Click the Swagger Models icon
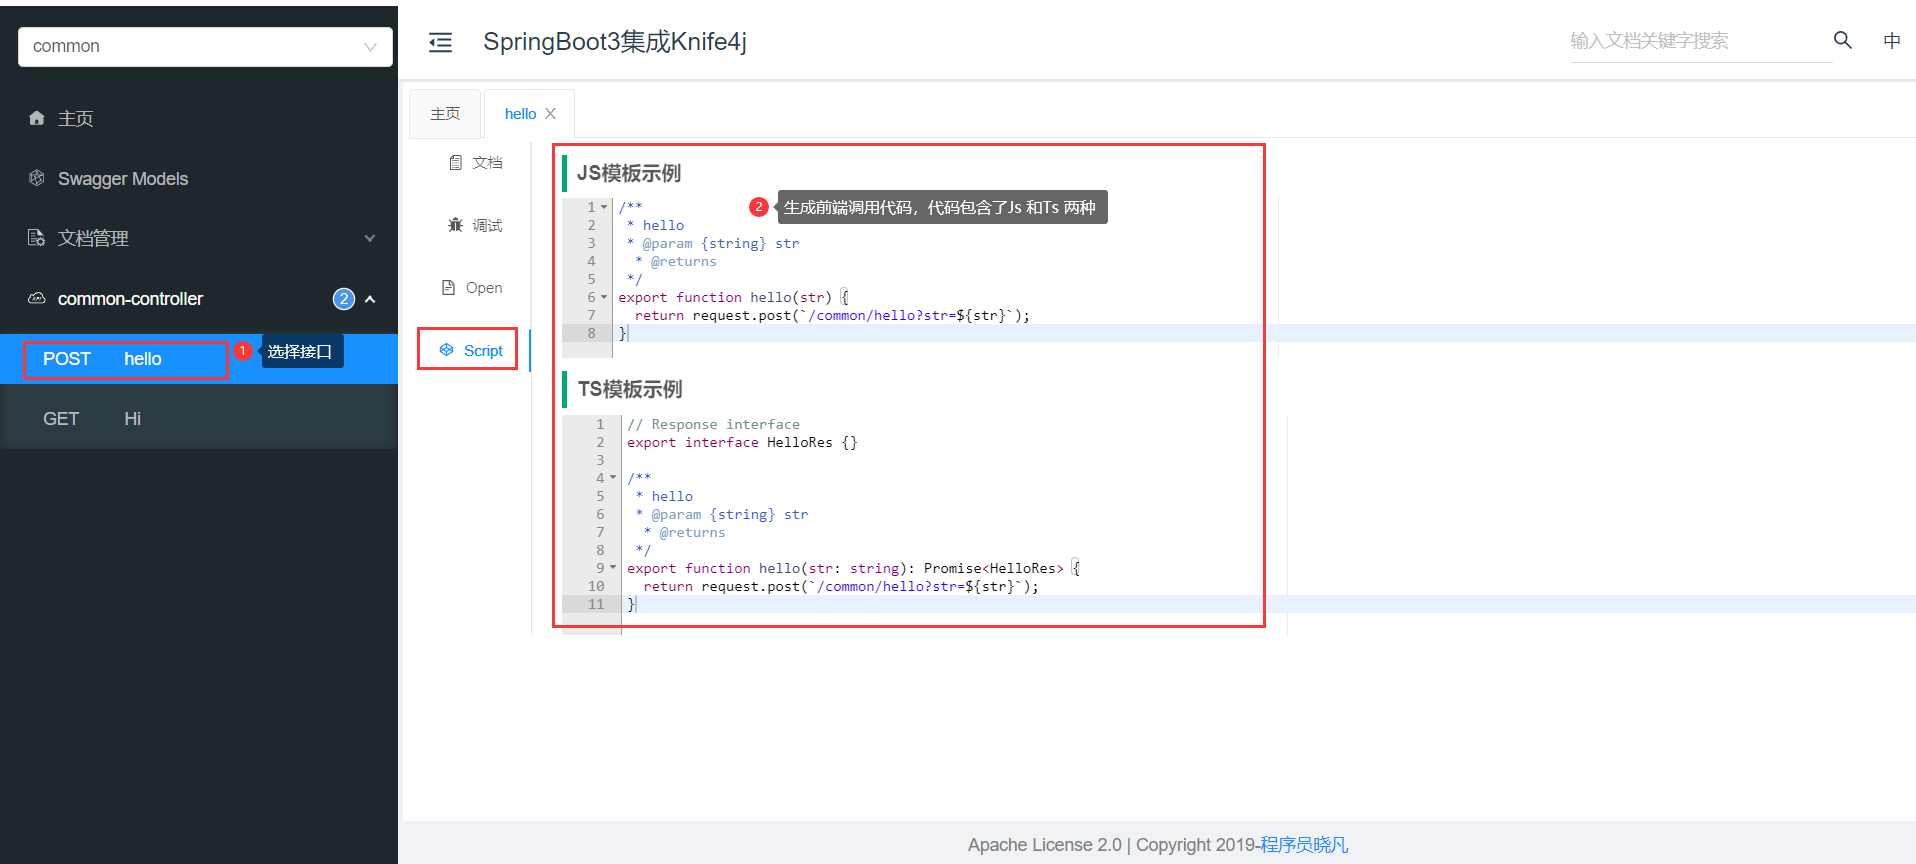1916x864 pixels. [x=37, y=178]
